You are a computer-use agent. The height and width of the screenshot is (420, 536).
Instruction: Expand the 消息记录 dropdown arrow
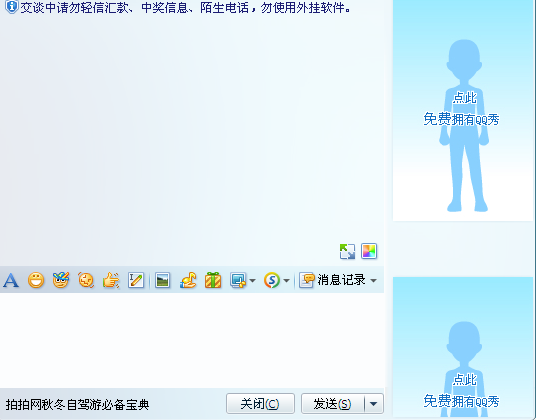click(x=374, y=281)
